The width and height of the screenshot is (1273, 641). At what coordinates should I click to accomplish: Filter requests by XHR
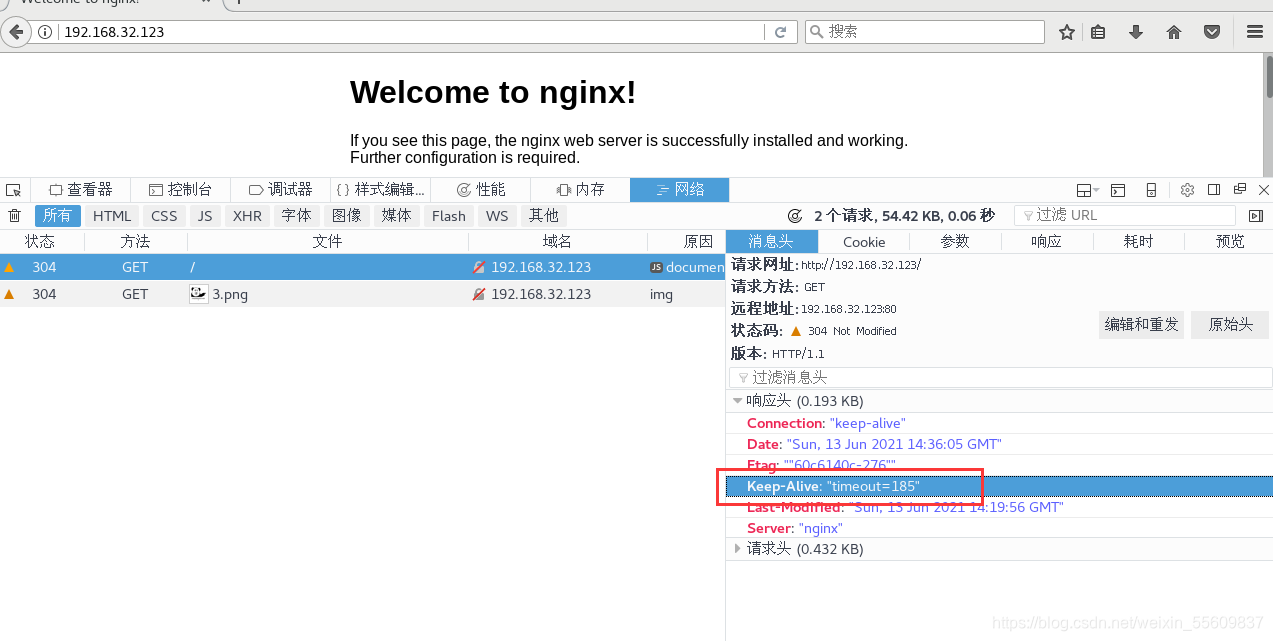click(x=248, y=216)
